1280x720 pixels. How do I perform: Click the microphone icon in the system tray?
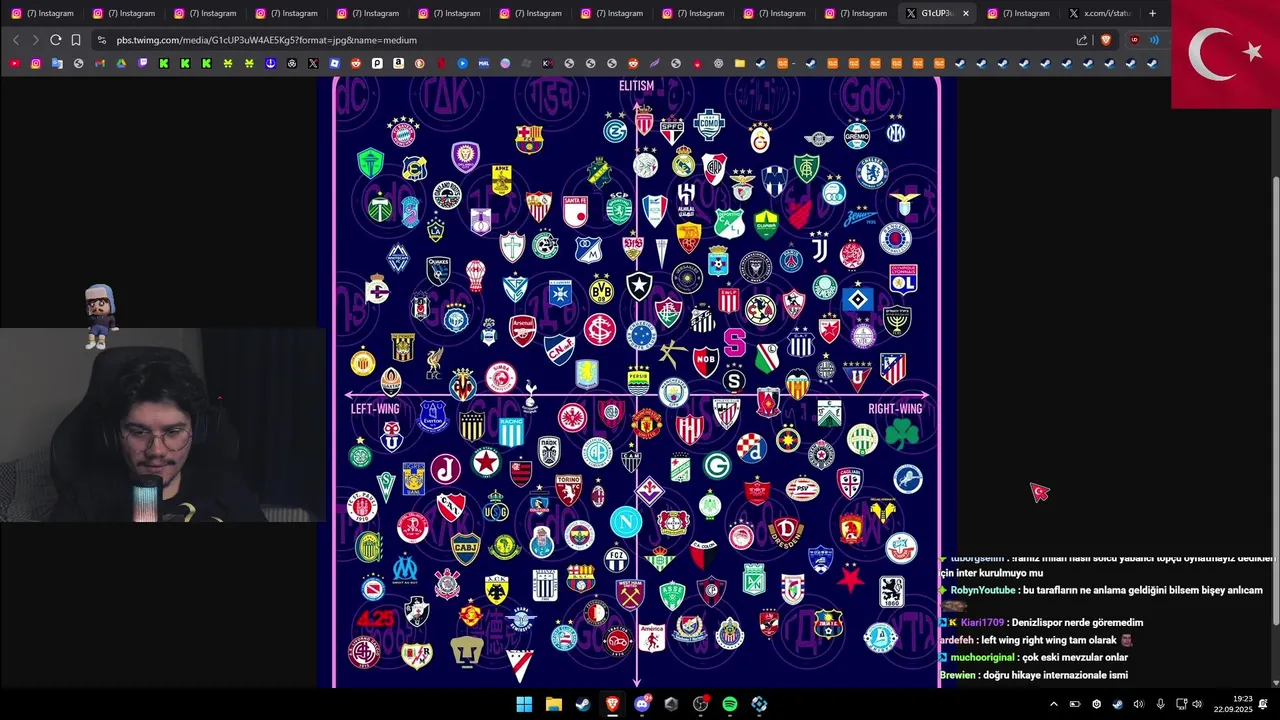[1160, 704]
